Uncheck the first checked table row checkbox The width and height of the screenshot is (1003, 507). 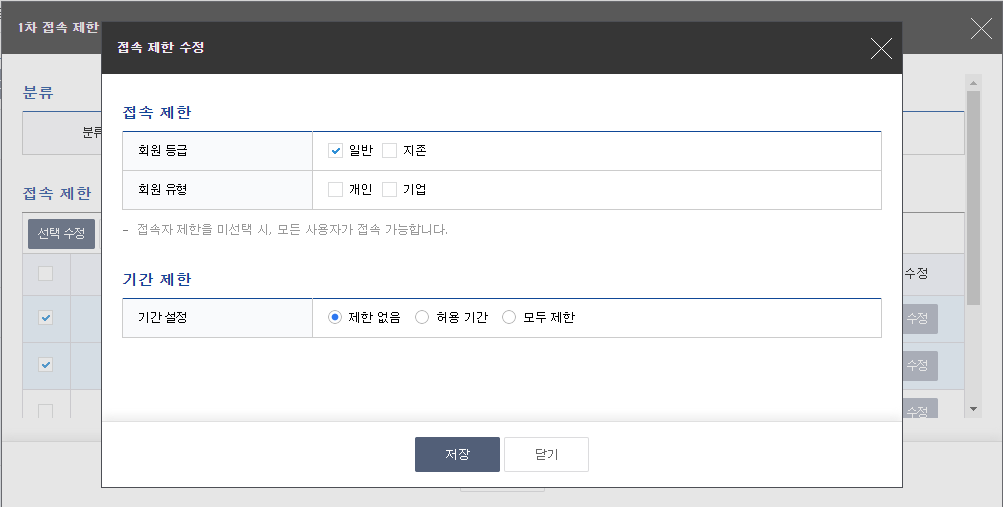pos(46,318)
